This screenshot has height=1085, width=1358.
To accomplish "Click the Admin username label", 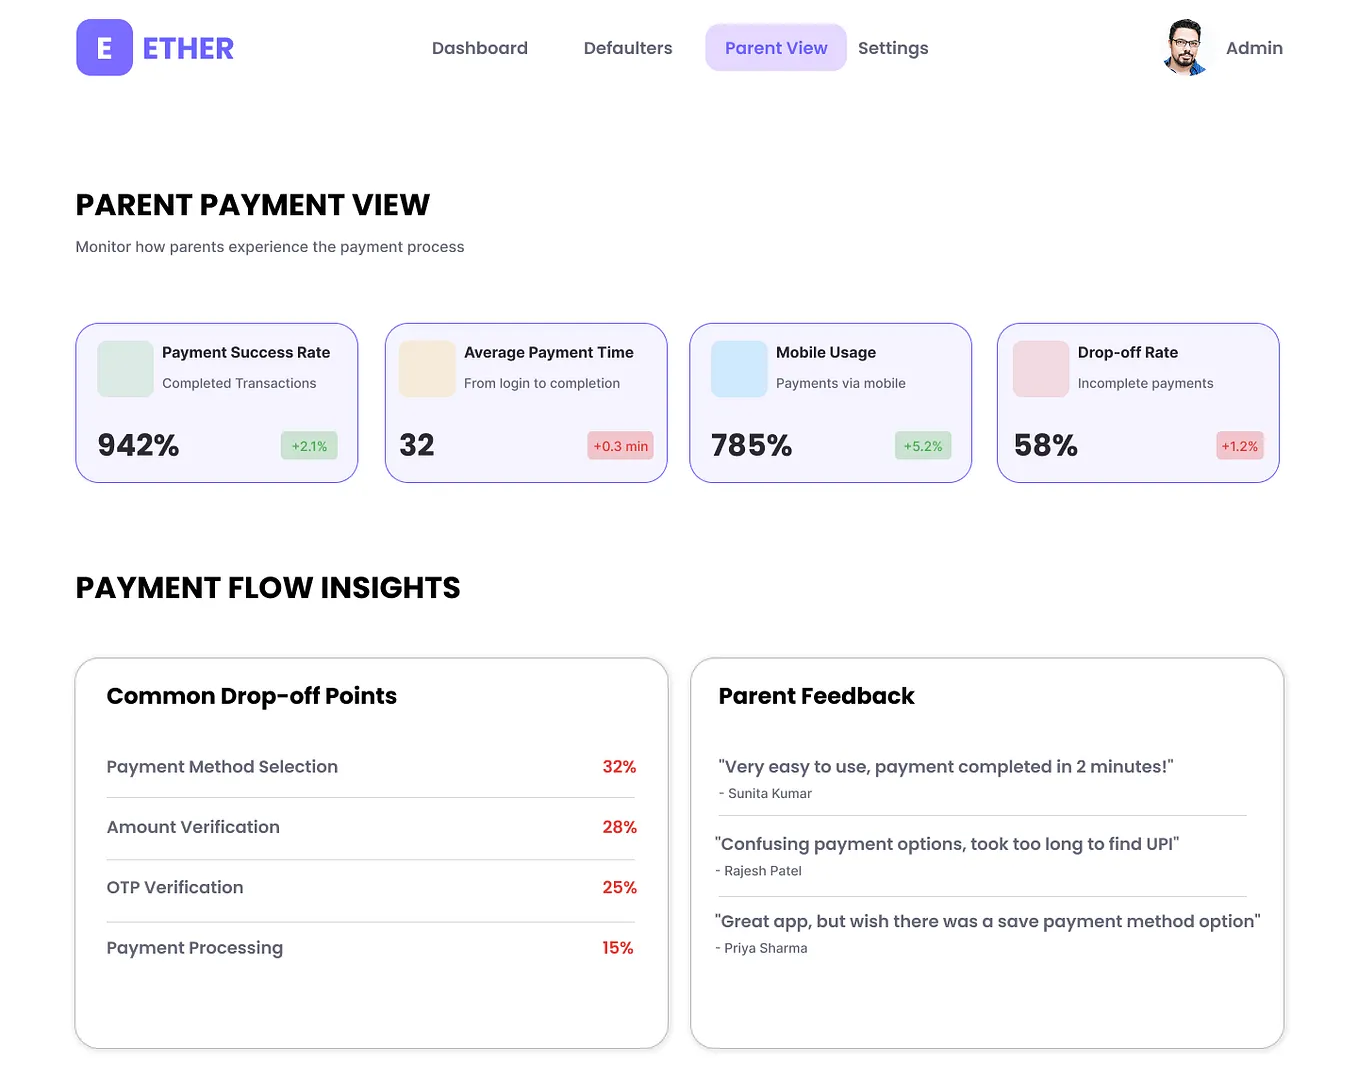I will point(1254,48).
